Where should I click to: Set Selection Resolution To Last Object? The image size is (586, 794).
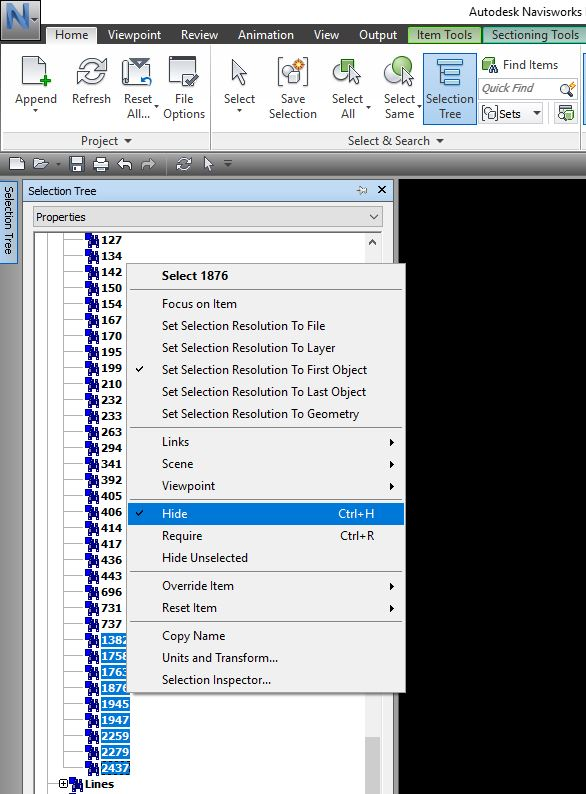tap(266, 392)
